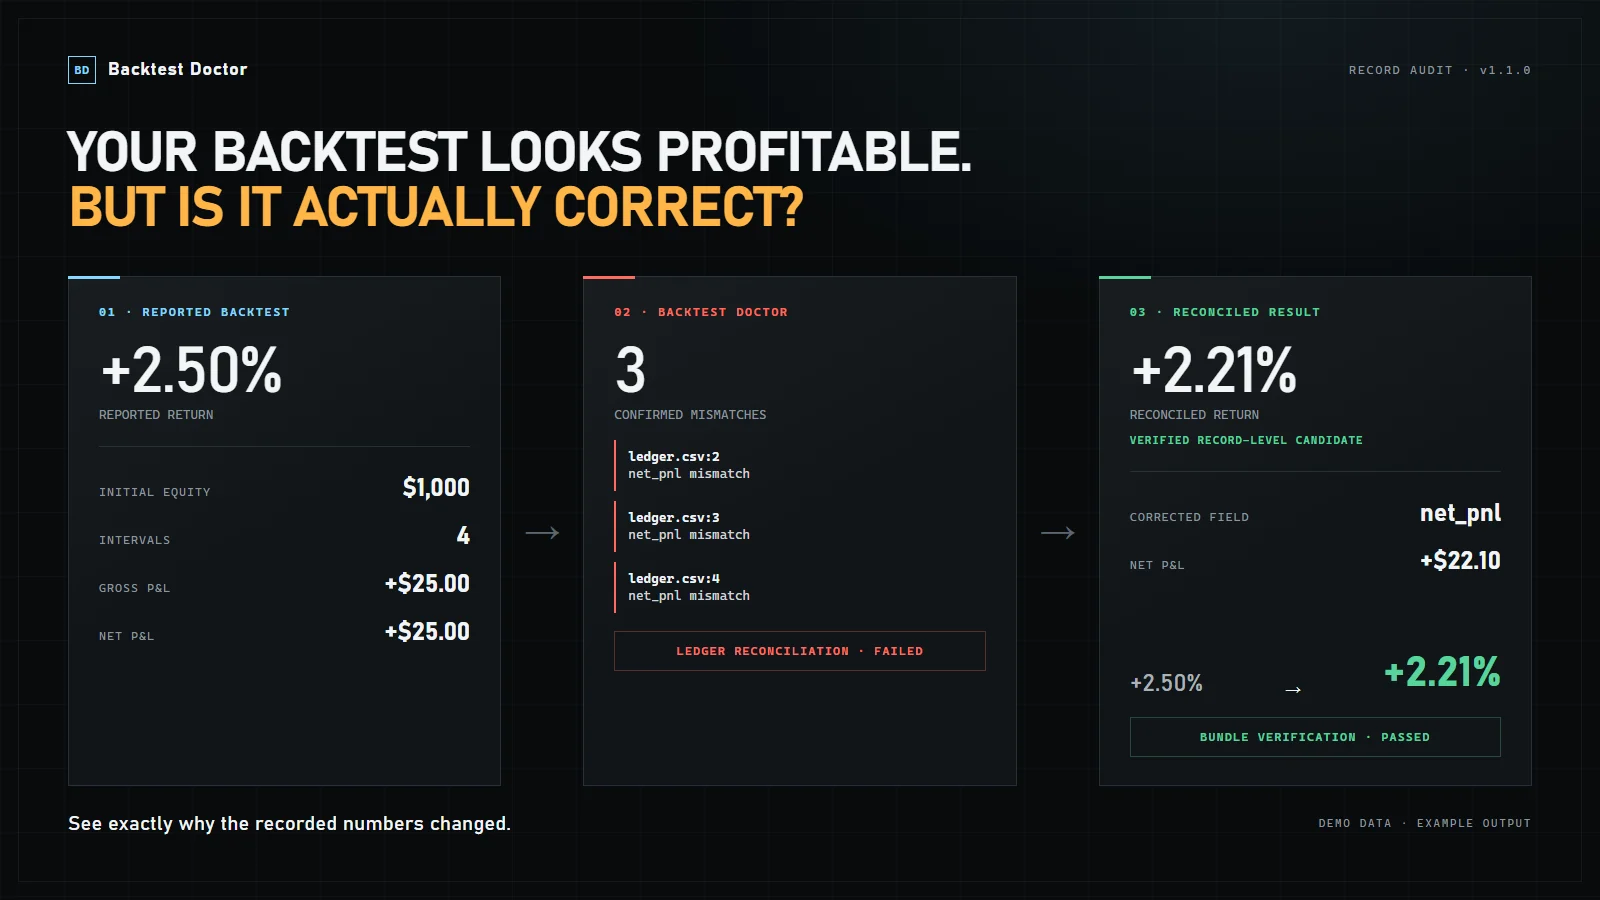Click the net_pnl corrected field value
The image size is (1600, 900).
click(x=1461, y=514)
